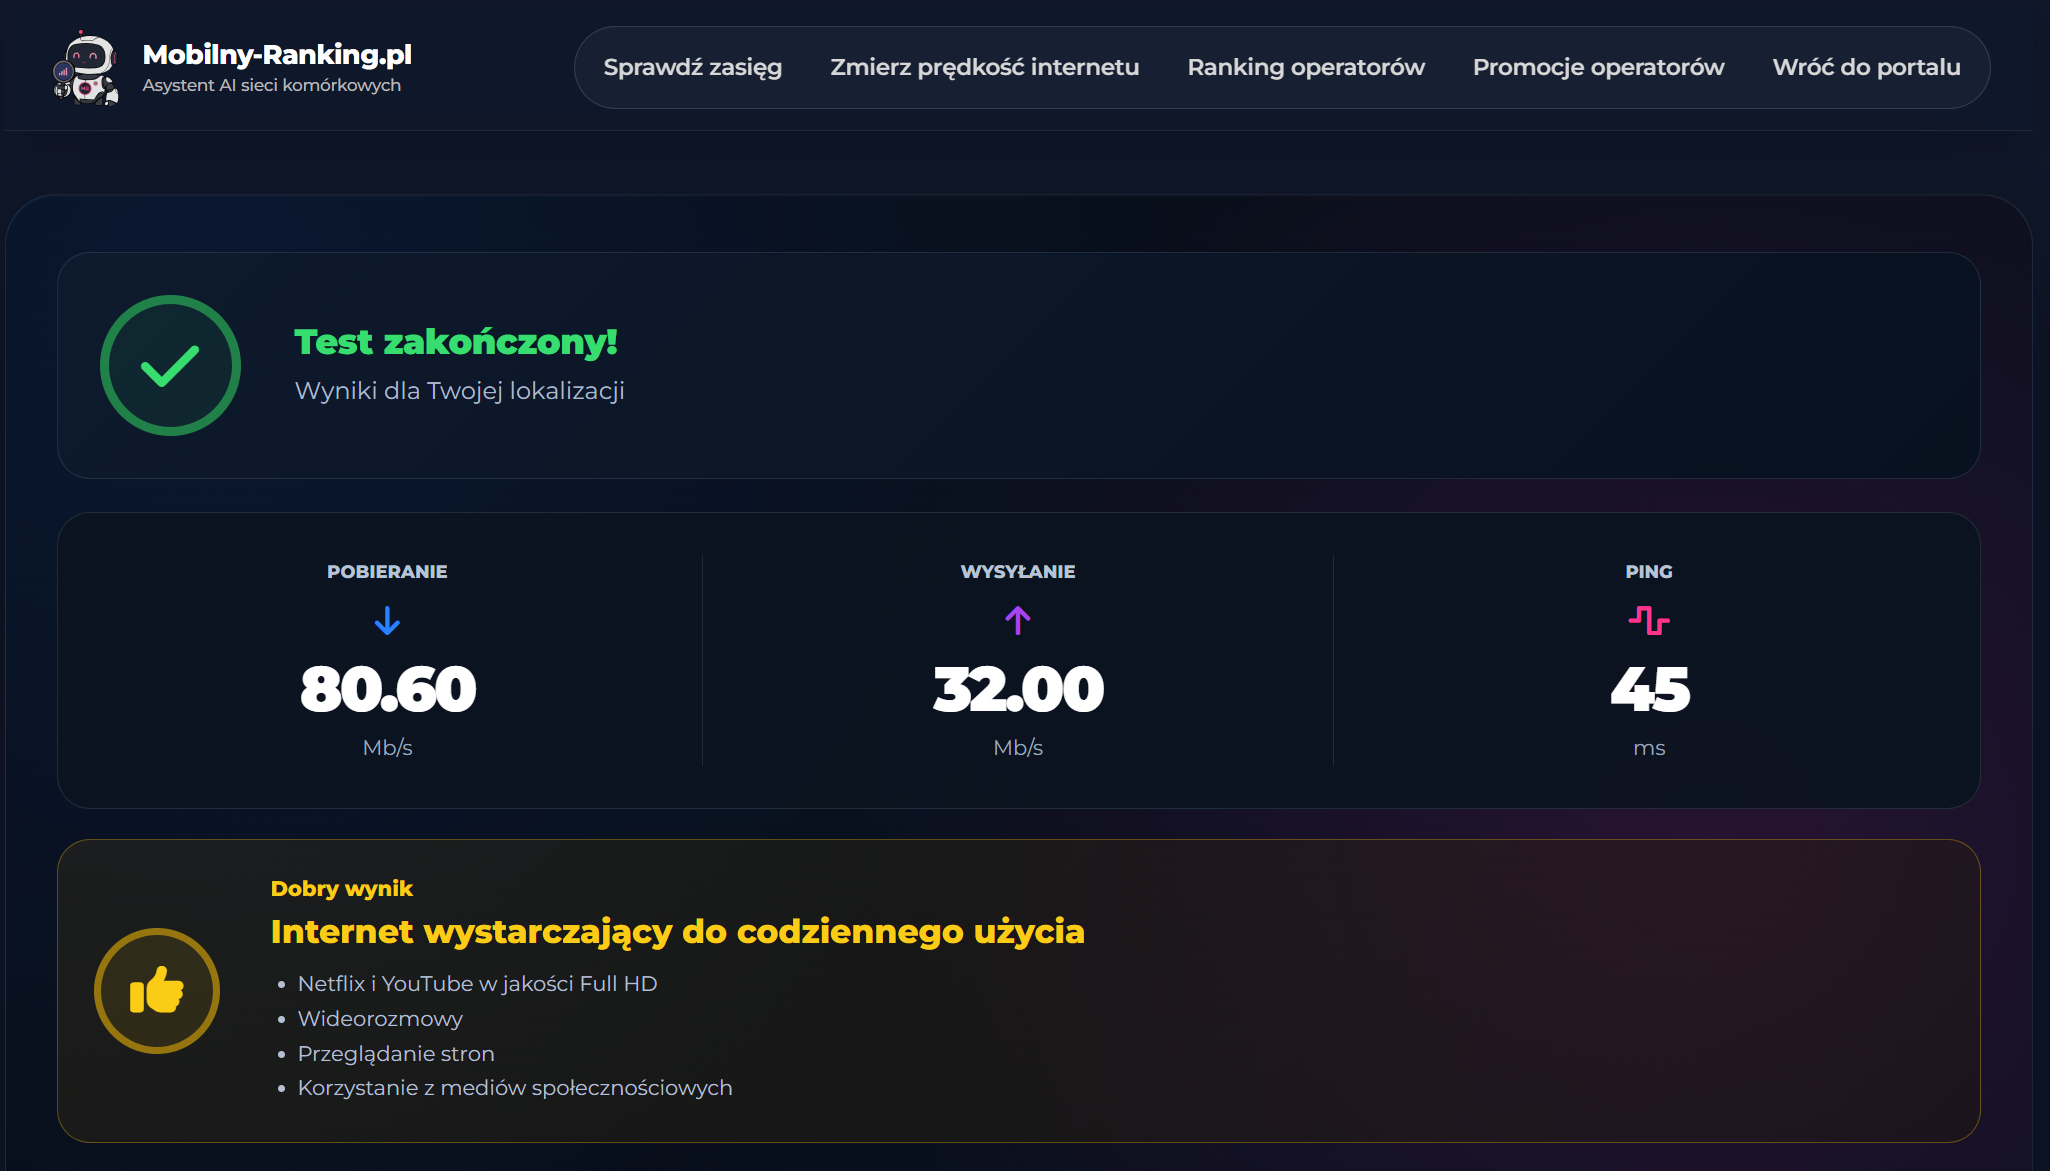Open Zmierz prędkość internetu menu item
Screen dimensions: 2050x1171
pos(985,67)
